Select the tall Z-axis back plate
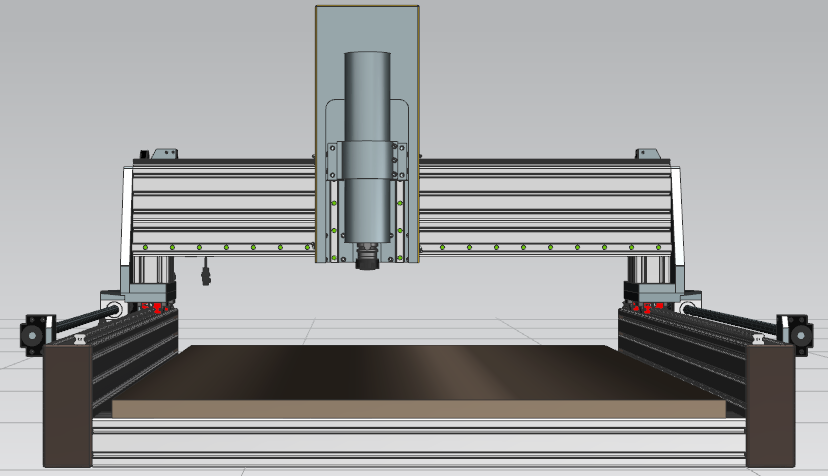 367,28
